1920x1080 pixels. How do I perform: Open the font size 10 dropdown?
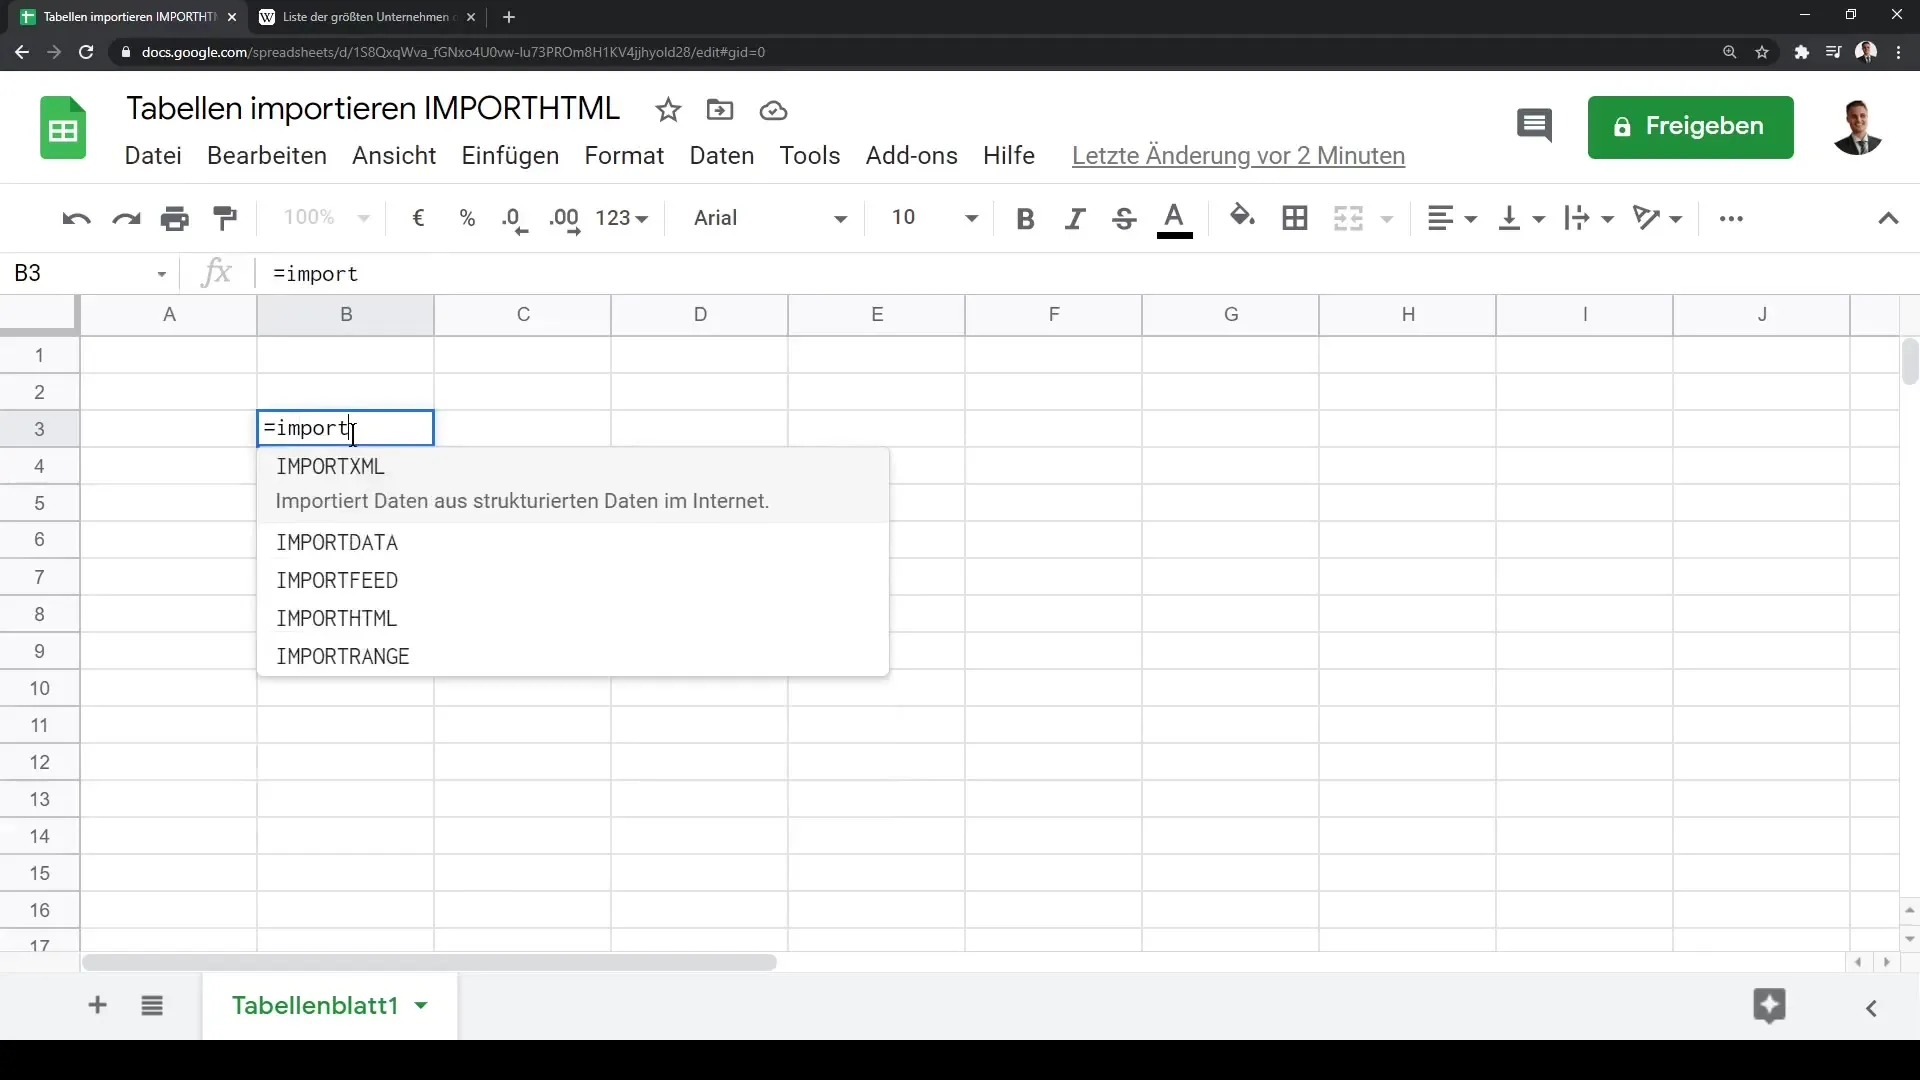(934, 218)
